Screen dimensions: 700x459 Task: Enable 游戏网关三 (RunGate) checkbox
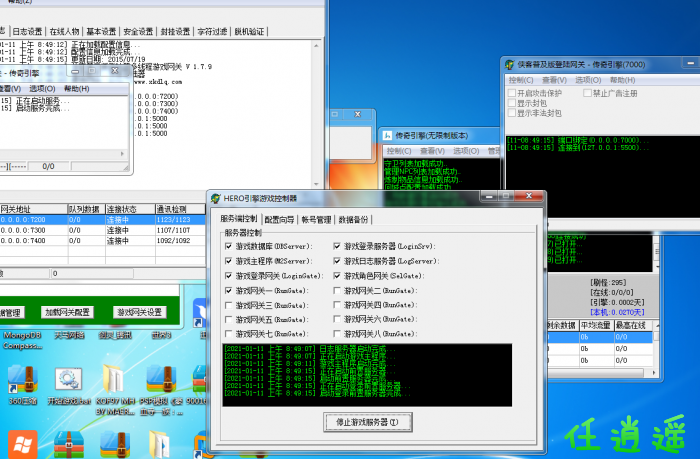(229, 305)
